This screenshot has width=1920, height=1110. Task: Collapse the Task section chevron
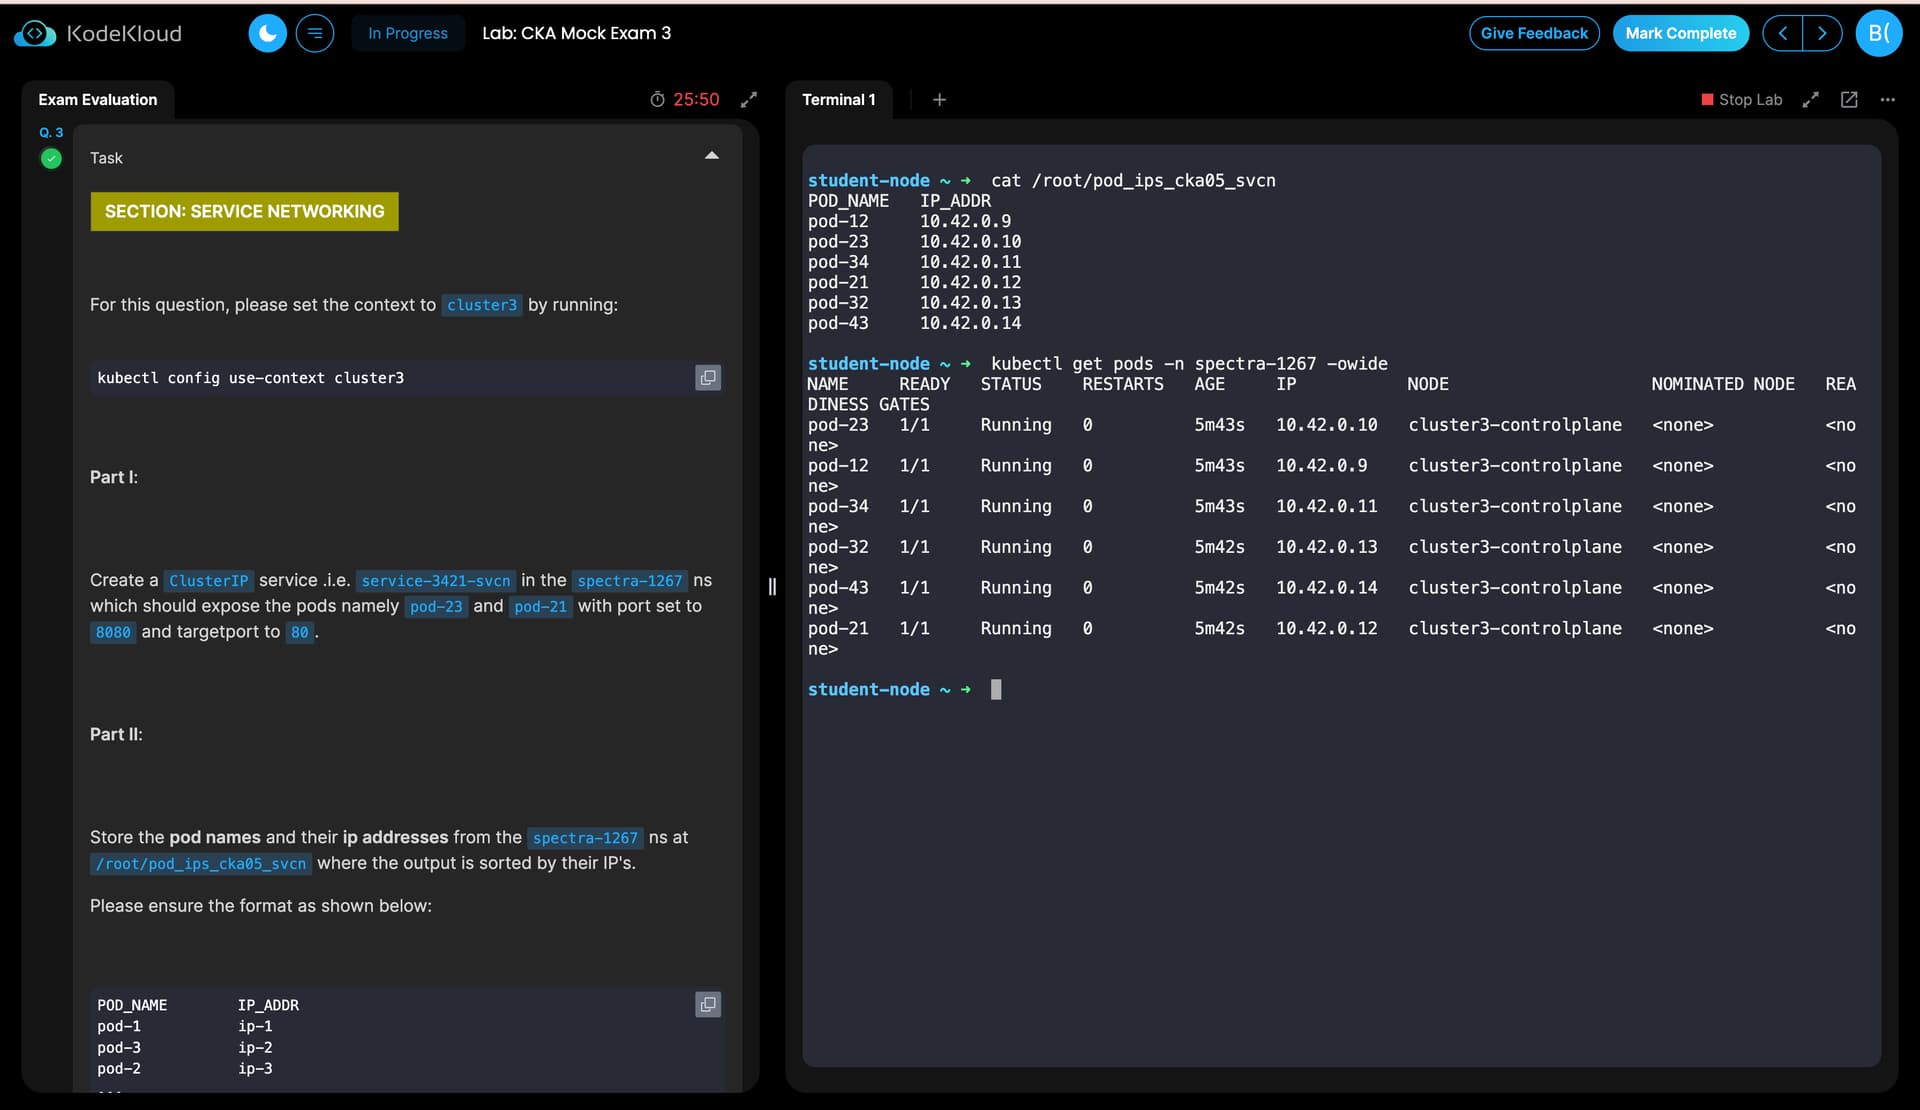(x=712, y=156)
